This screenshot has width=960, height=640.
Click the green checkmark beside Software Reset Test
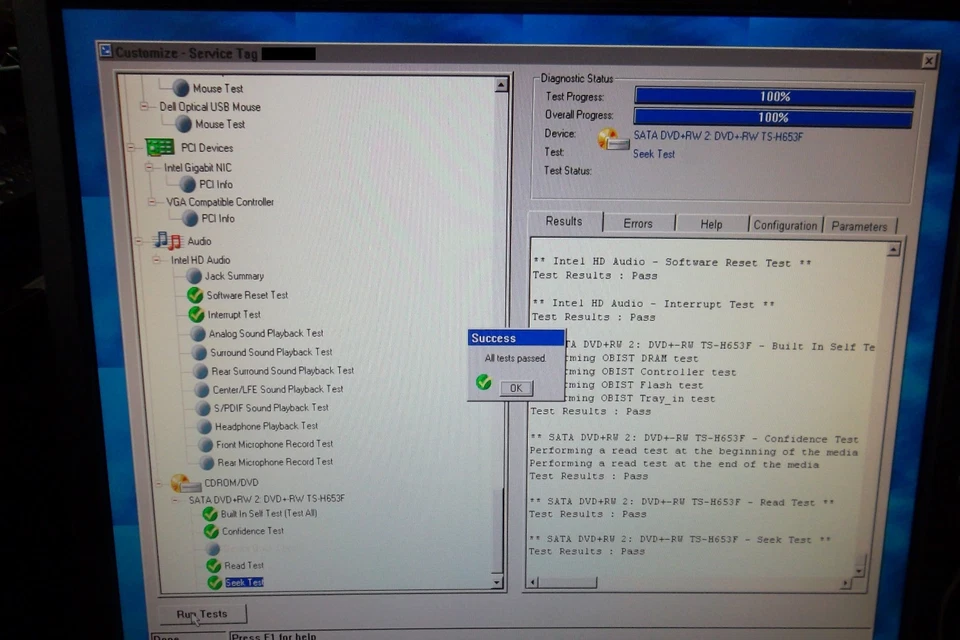195,295
